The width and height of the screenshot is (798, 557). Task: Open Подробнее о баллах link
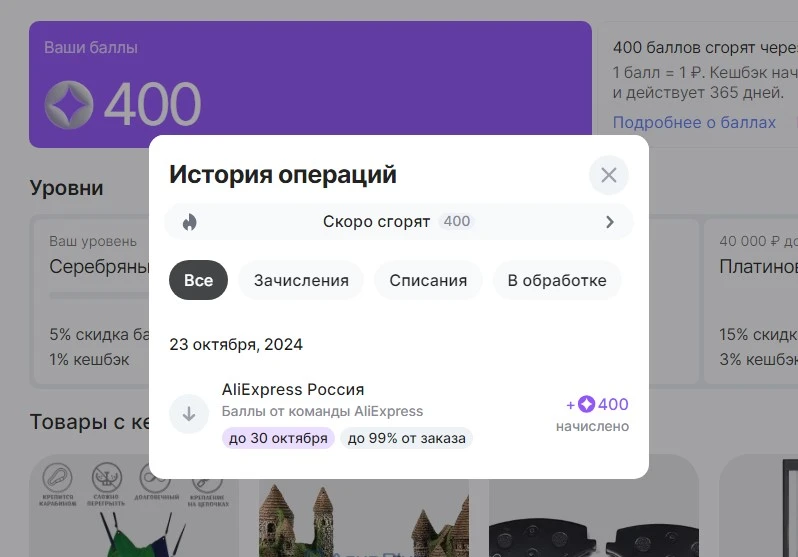[x=694, y=122]
